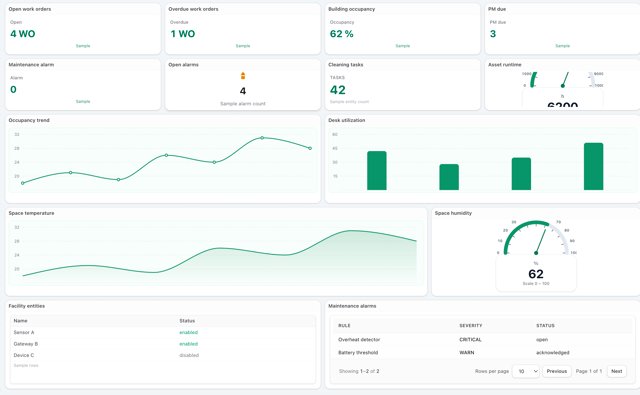Image resolution: width=640 pixels, height=395 pixels.
Task: Go to Next page of maintenance alarms
Action: click(x=616, y=371)
